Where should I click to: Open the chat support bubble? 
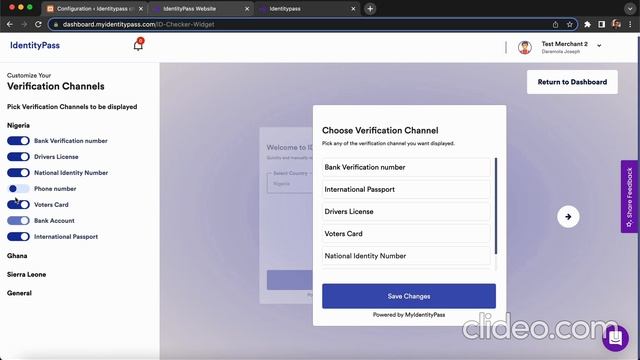coord(615,338)
